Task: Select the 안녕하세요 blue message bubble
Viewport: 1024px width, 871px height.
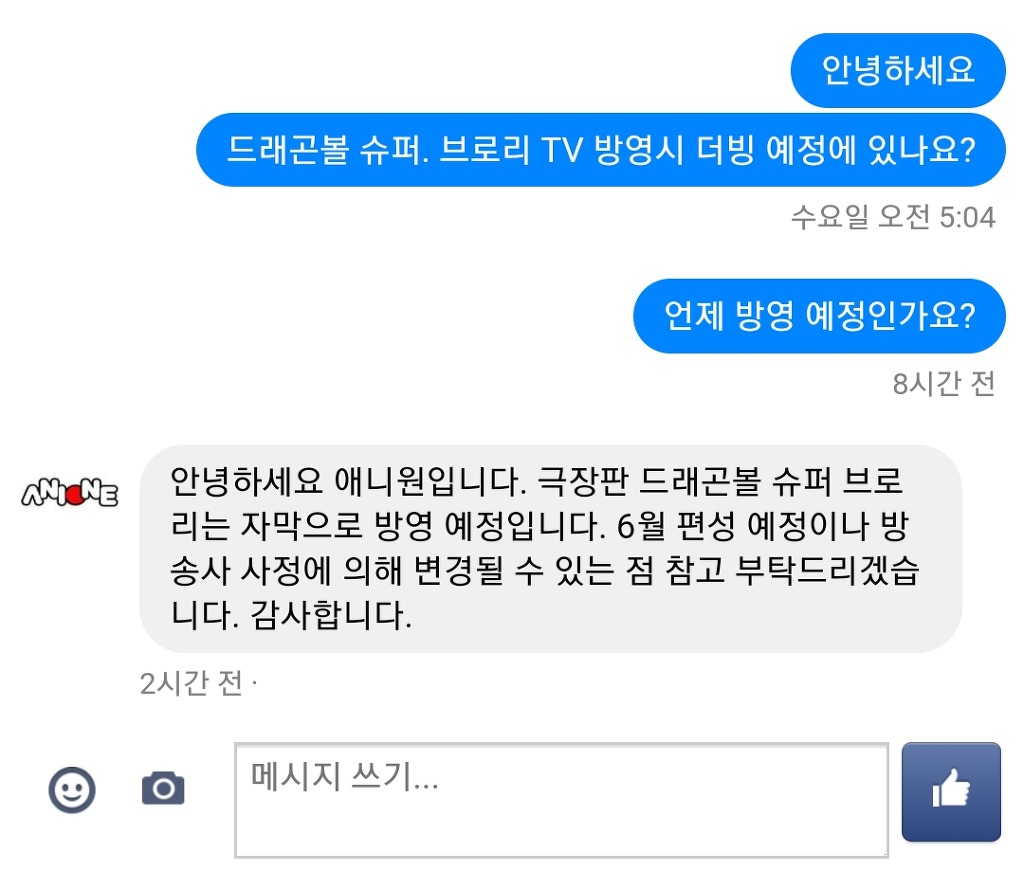Action: [x=897, y=71]
